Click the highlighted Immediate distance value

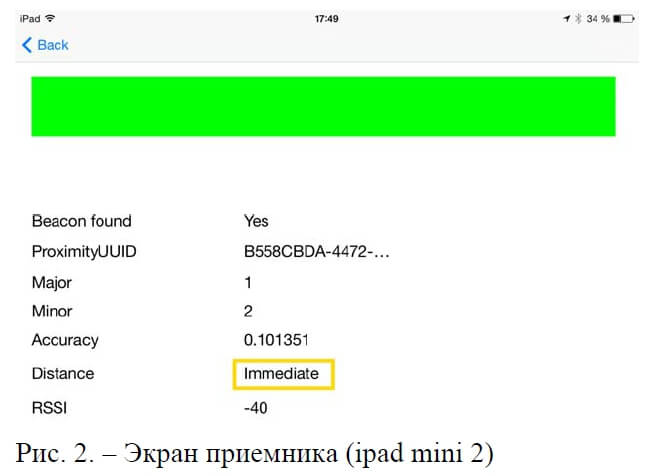281,374
